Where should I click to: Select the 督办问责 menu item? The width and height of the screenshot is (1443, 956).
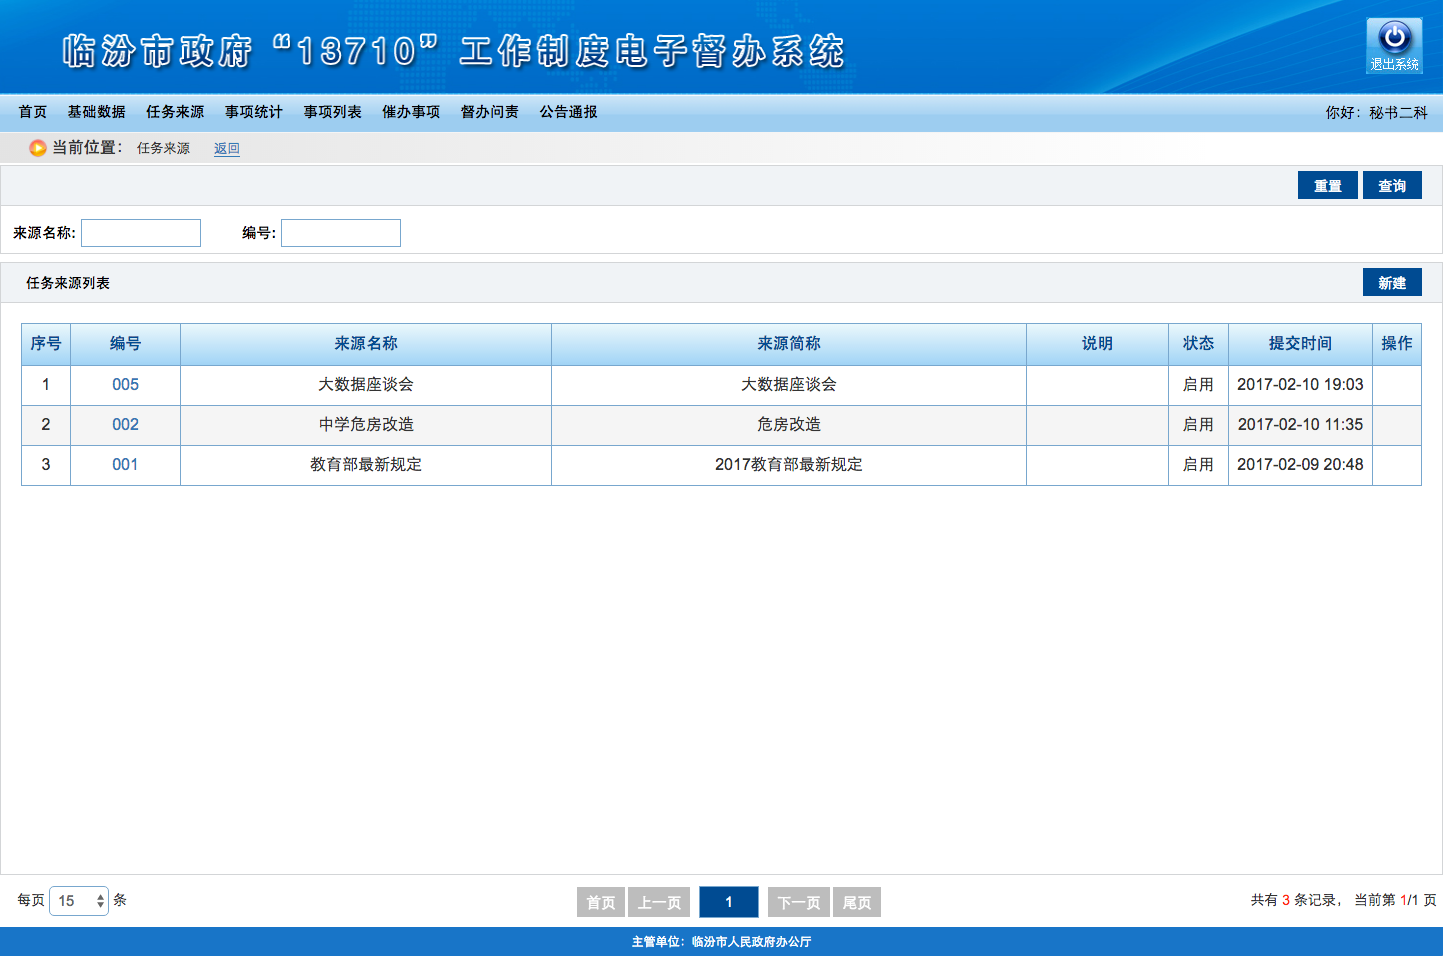click(x=490, y=112)
